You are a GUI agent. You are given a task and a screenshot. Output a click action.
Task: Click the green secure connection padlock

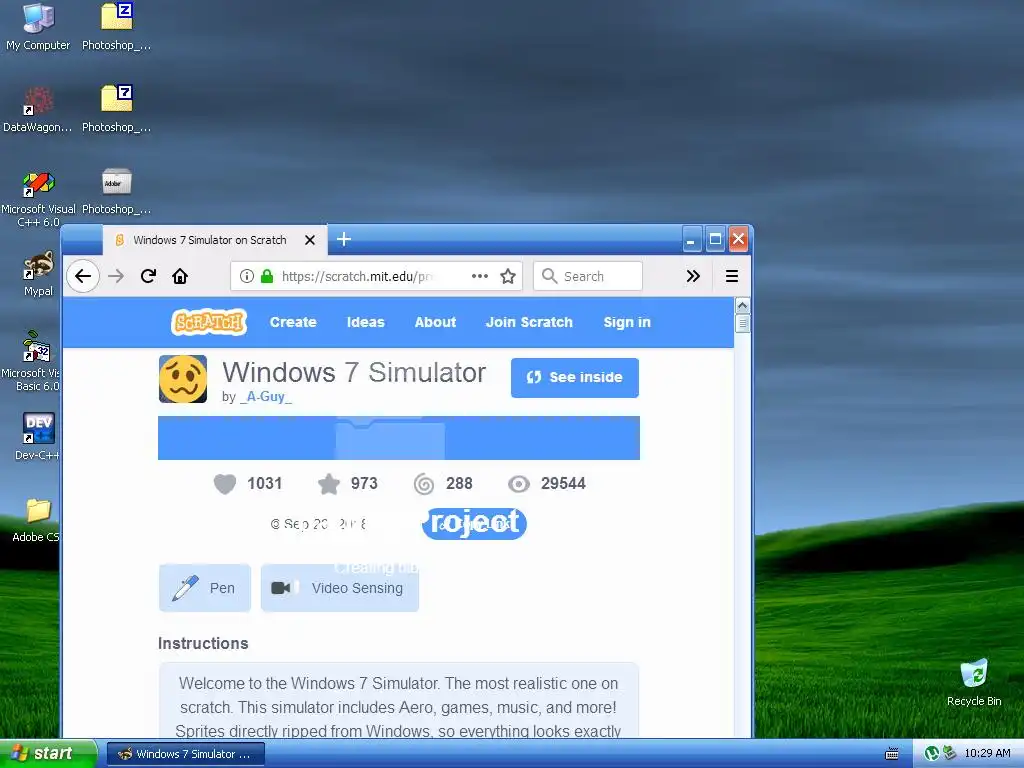click(266, 276)
